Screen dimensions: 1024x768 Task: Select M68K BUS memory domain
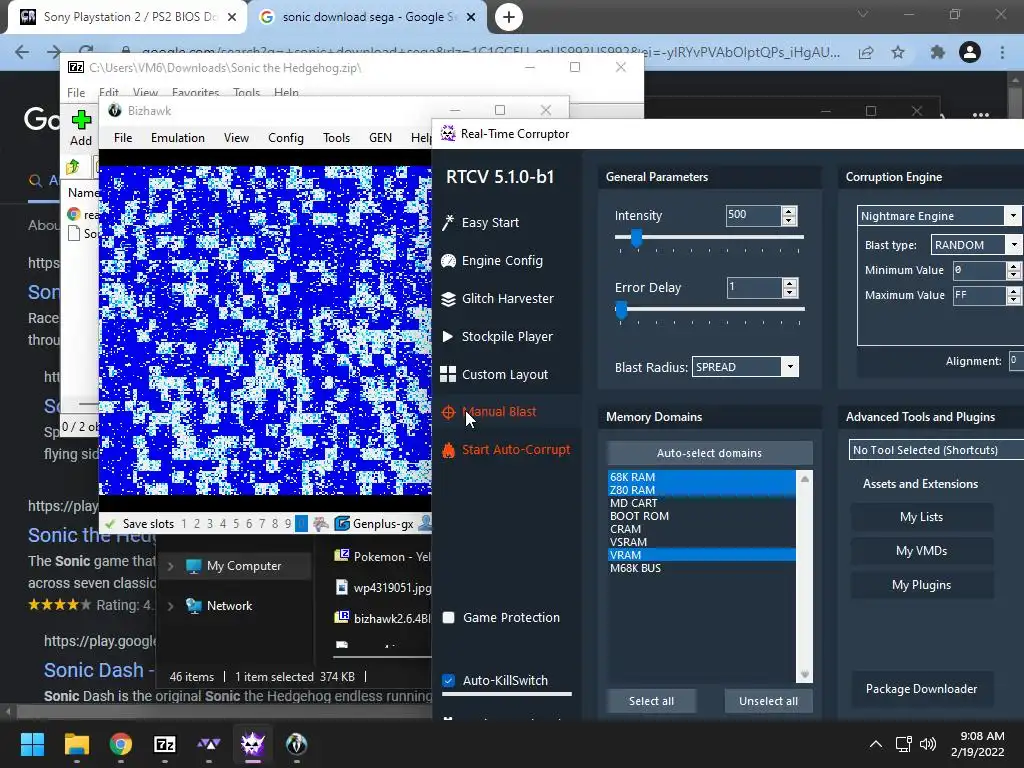pyautogui.click(x=702, y=568)
